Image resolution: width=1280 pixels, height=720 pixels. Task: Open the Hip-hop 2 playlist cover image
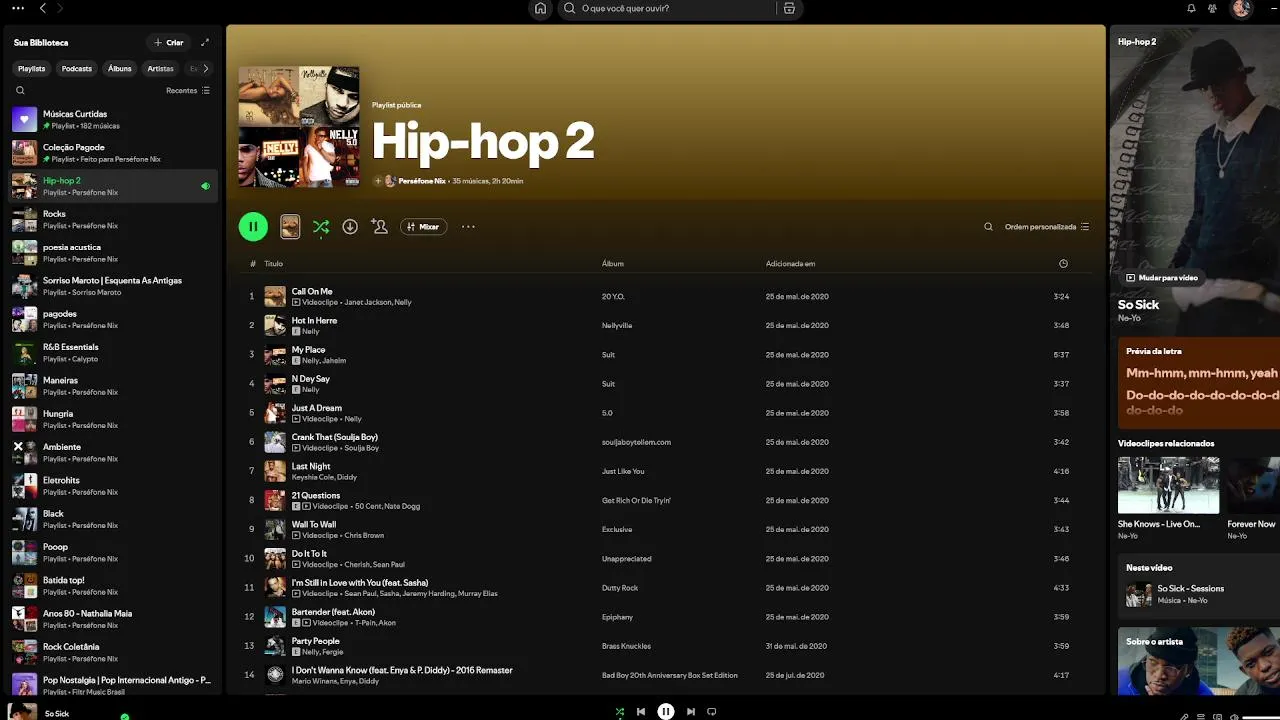coord(299,127)
